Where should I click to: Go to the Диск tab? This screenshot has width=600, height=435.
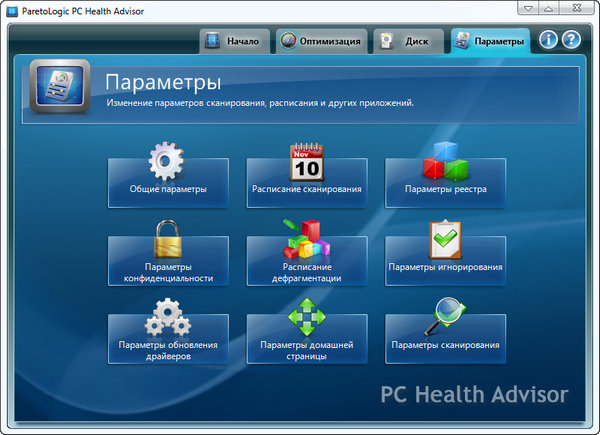[407, 42]
